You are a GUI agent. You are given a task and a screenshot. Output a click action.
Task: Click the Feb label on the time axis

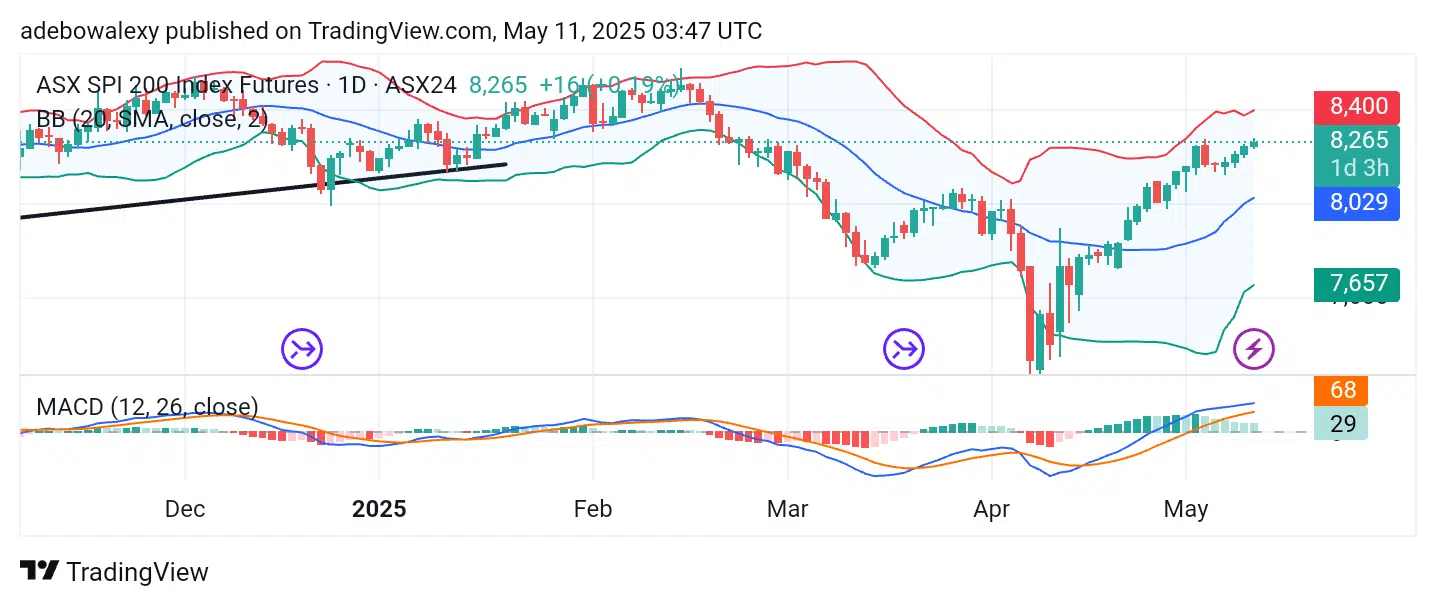[592, 509]
